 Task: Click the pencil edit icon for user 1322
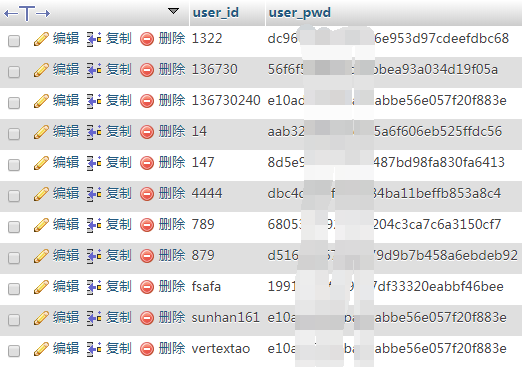pos(41,39)
